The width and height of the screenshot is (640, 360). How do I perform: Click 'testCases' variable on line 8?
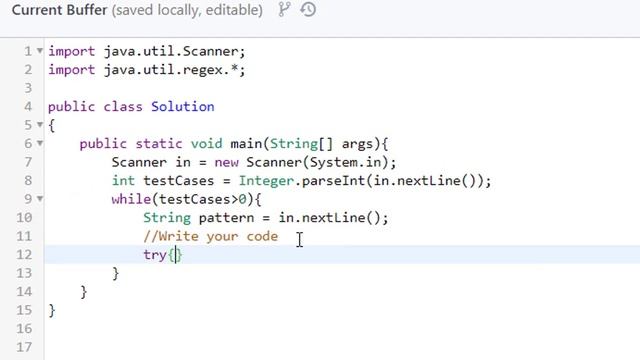point(178,181)
